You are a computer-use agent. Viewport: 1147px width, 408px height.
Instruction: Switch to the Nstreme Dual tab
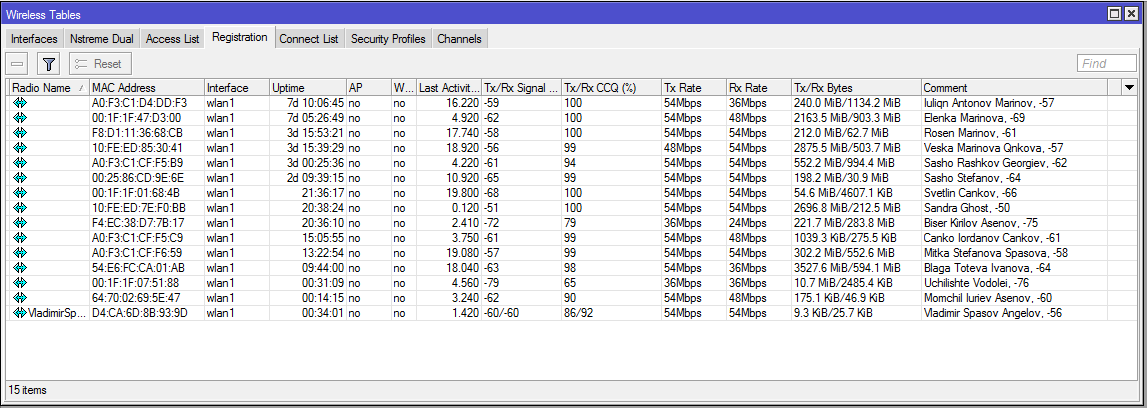pyautogui.click(x=102, y=39)
